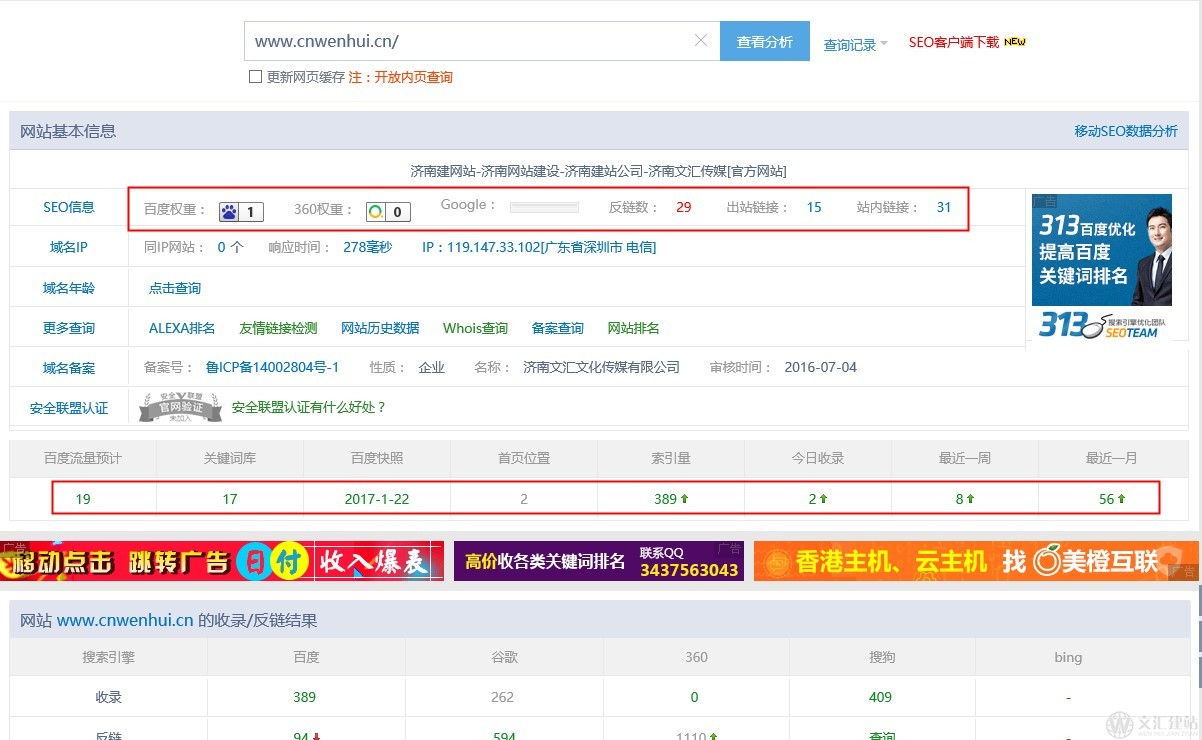1202x740 pixels.
Task: Clear the URL field with the X icon
Action: pos(701,41)
